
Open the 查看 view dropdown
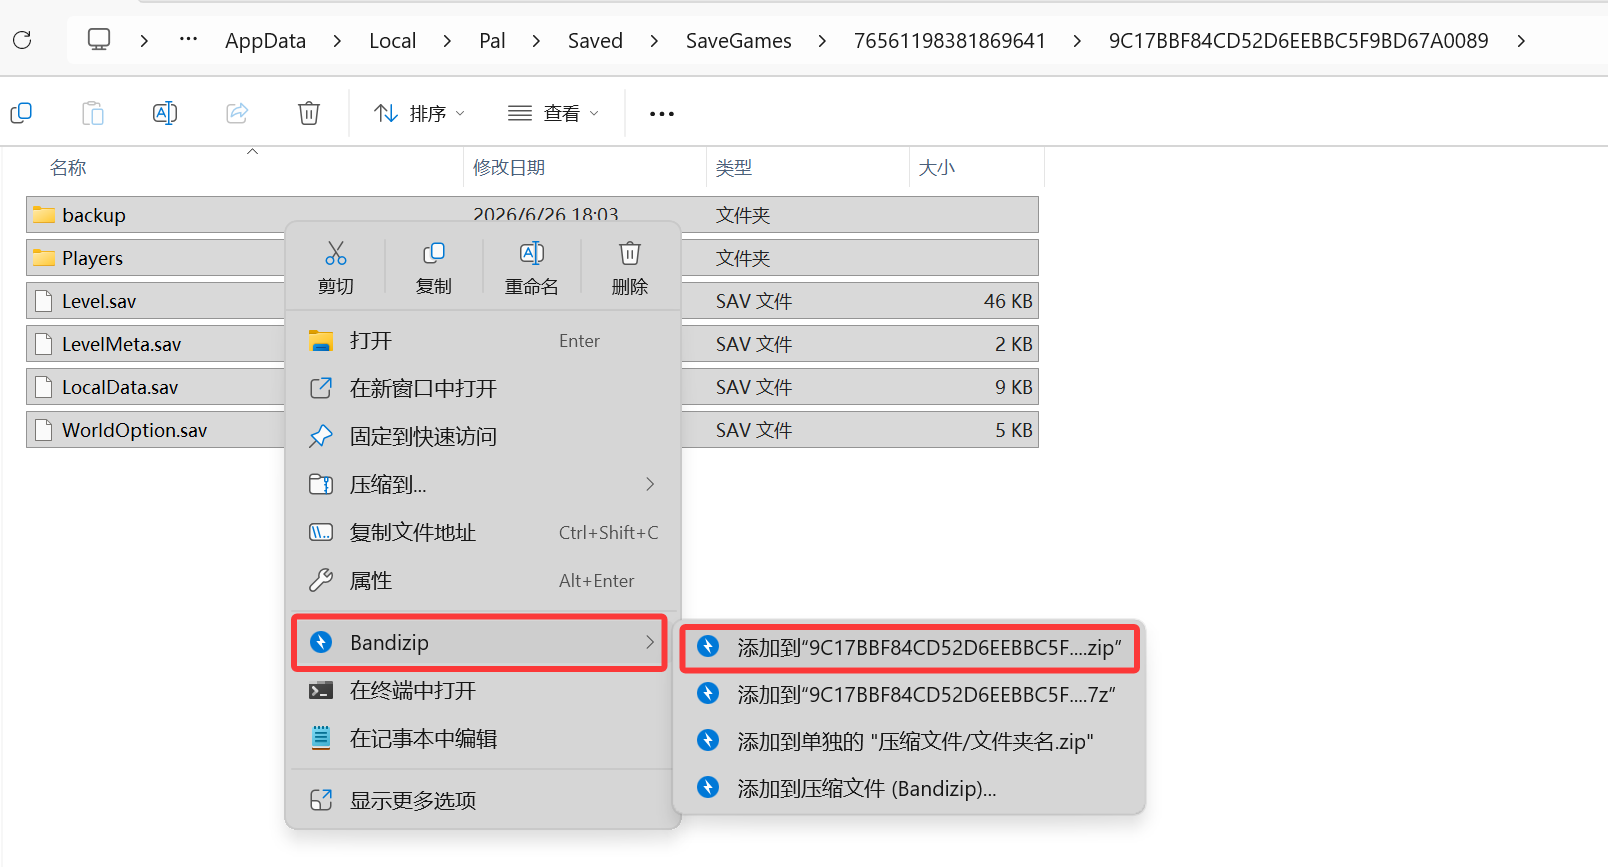click(554, 113)
